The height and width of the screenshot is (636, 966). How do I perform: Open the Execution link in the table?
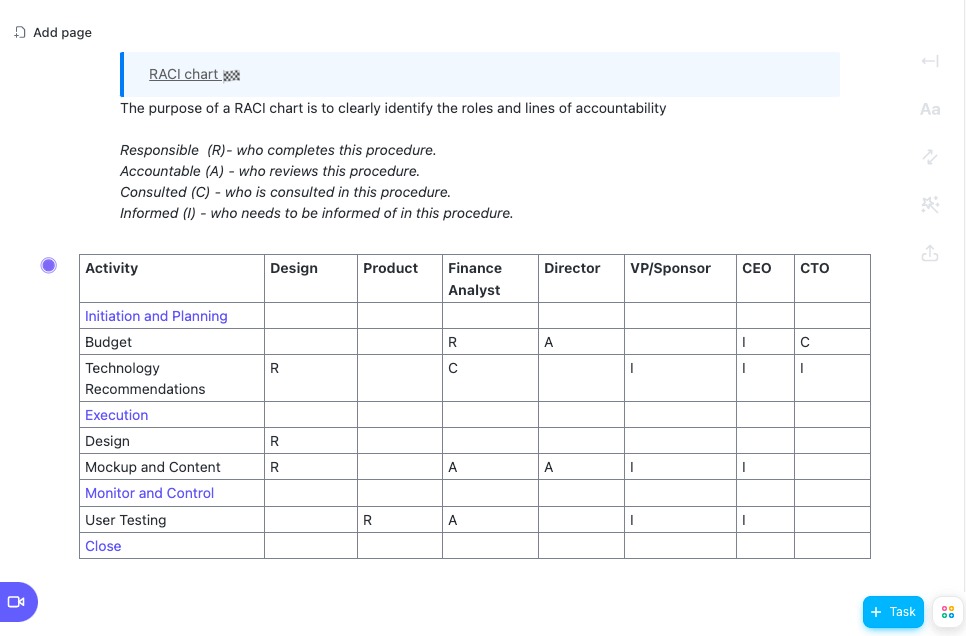tap(116, 415)
